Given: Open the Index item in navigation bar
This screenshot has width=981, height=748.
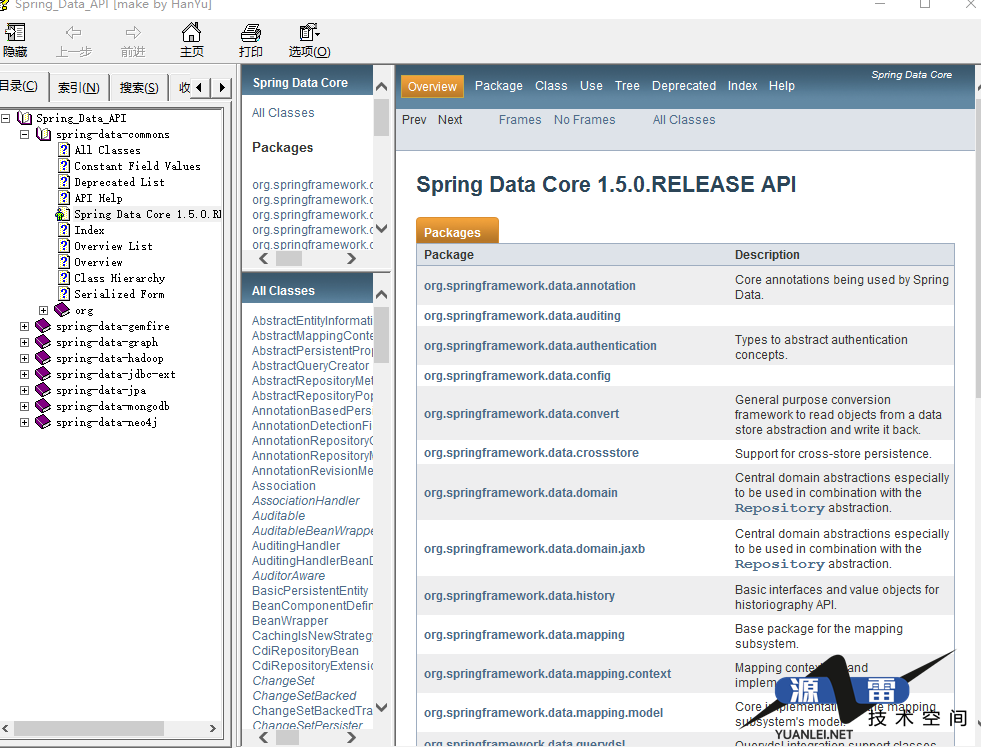Looking at the screenshot, I should click(x=742, y=86).
